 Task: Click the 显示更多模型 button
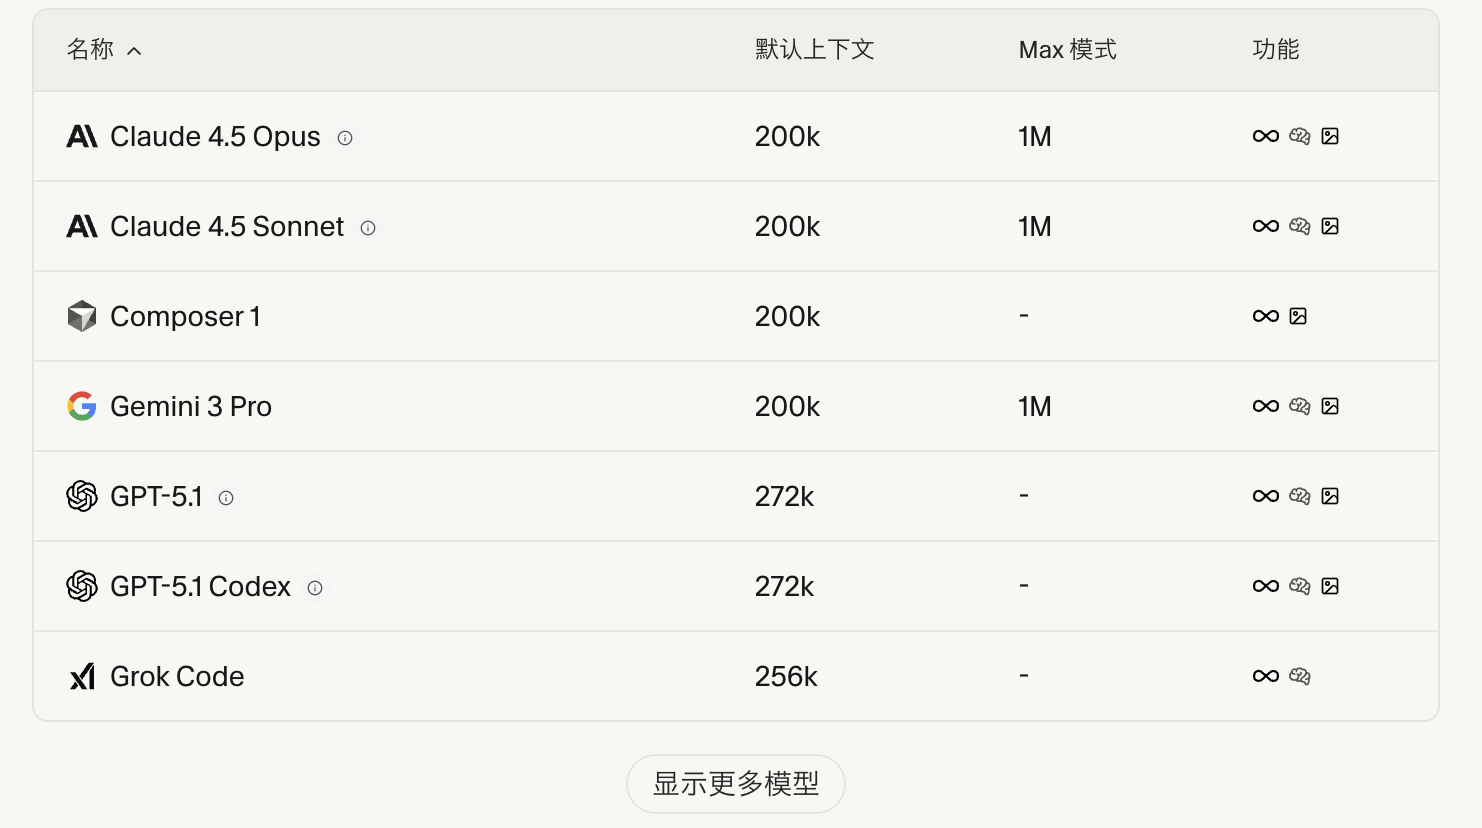click(x=736, y=785)
